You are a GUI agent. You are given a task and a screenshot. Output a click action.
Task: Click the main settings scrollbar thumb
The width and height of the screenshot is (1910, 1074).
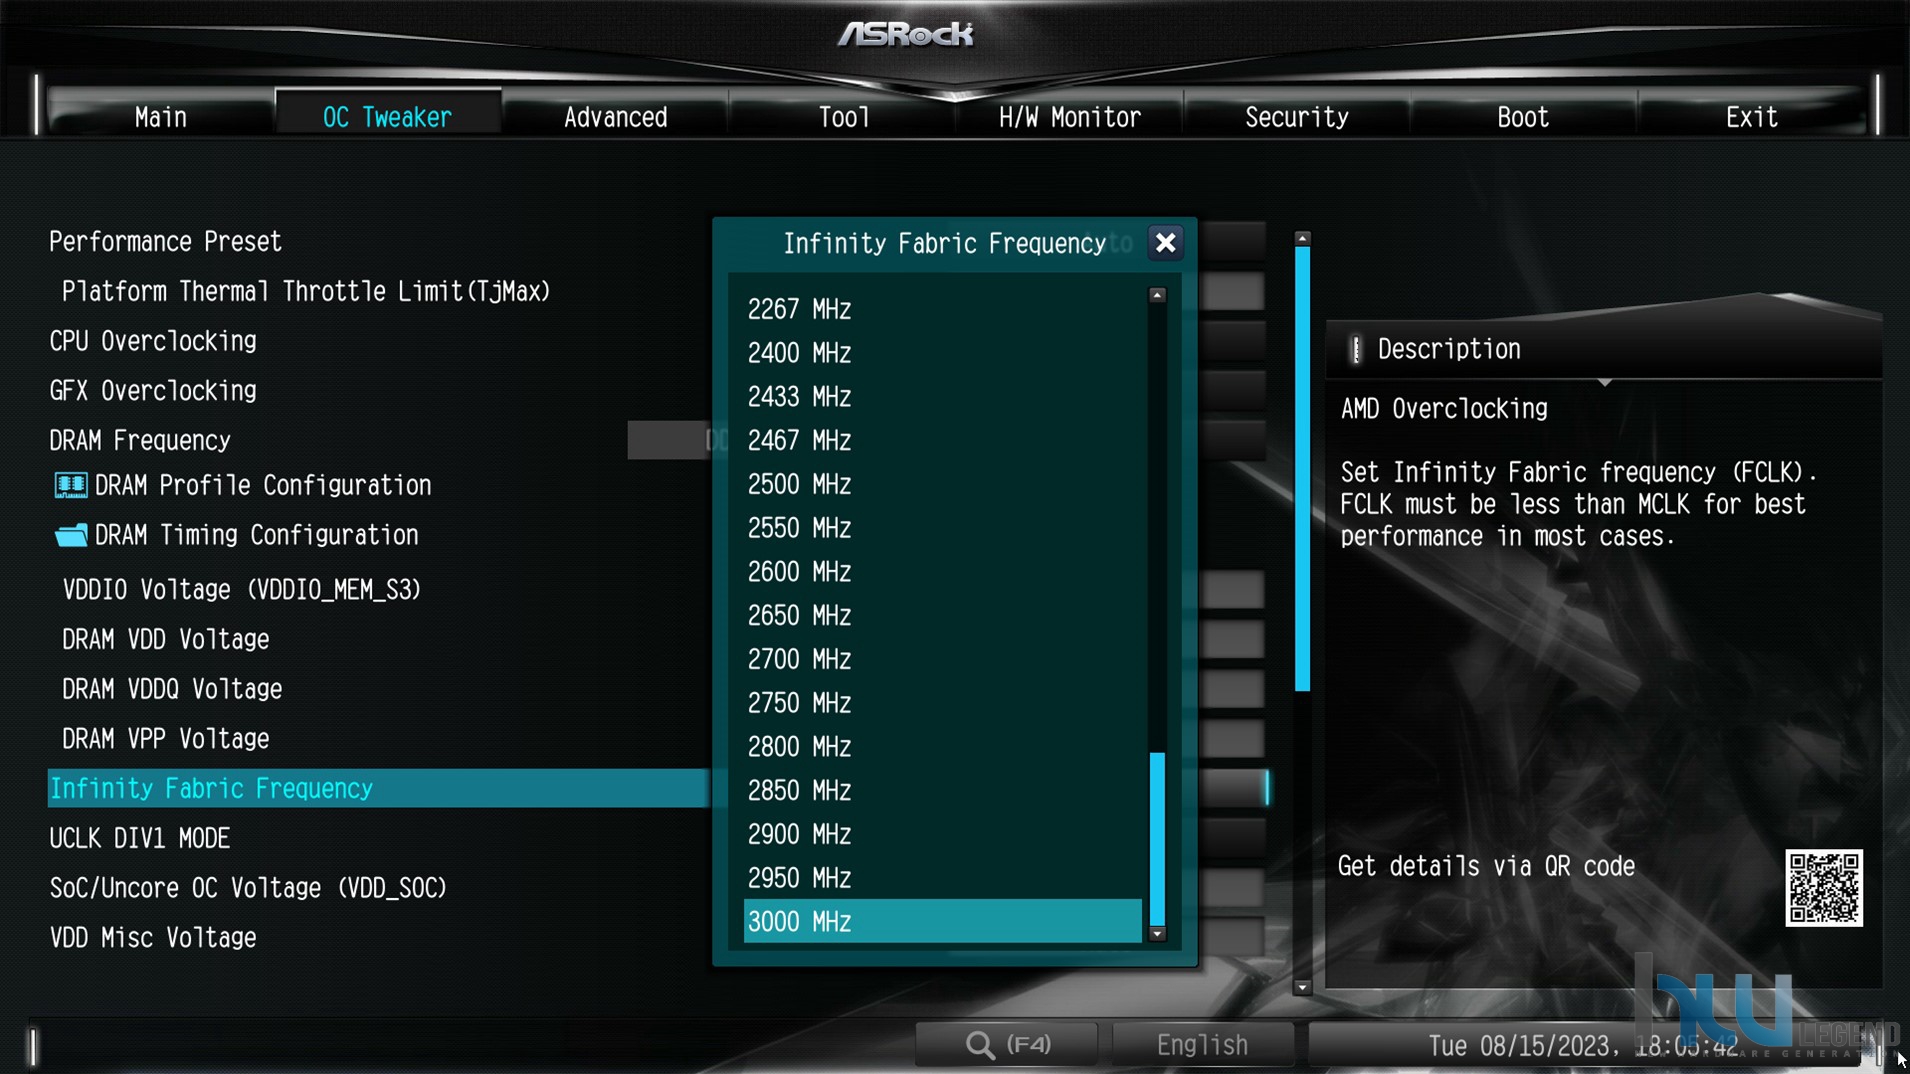click(x=1302, y=469)
